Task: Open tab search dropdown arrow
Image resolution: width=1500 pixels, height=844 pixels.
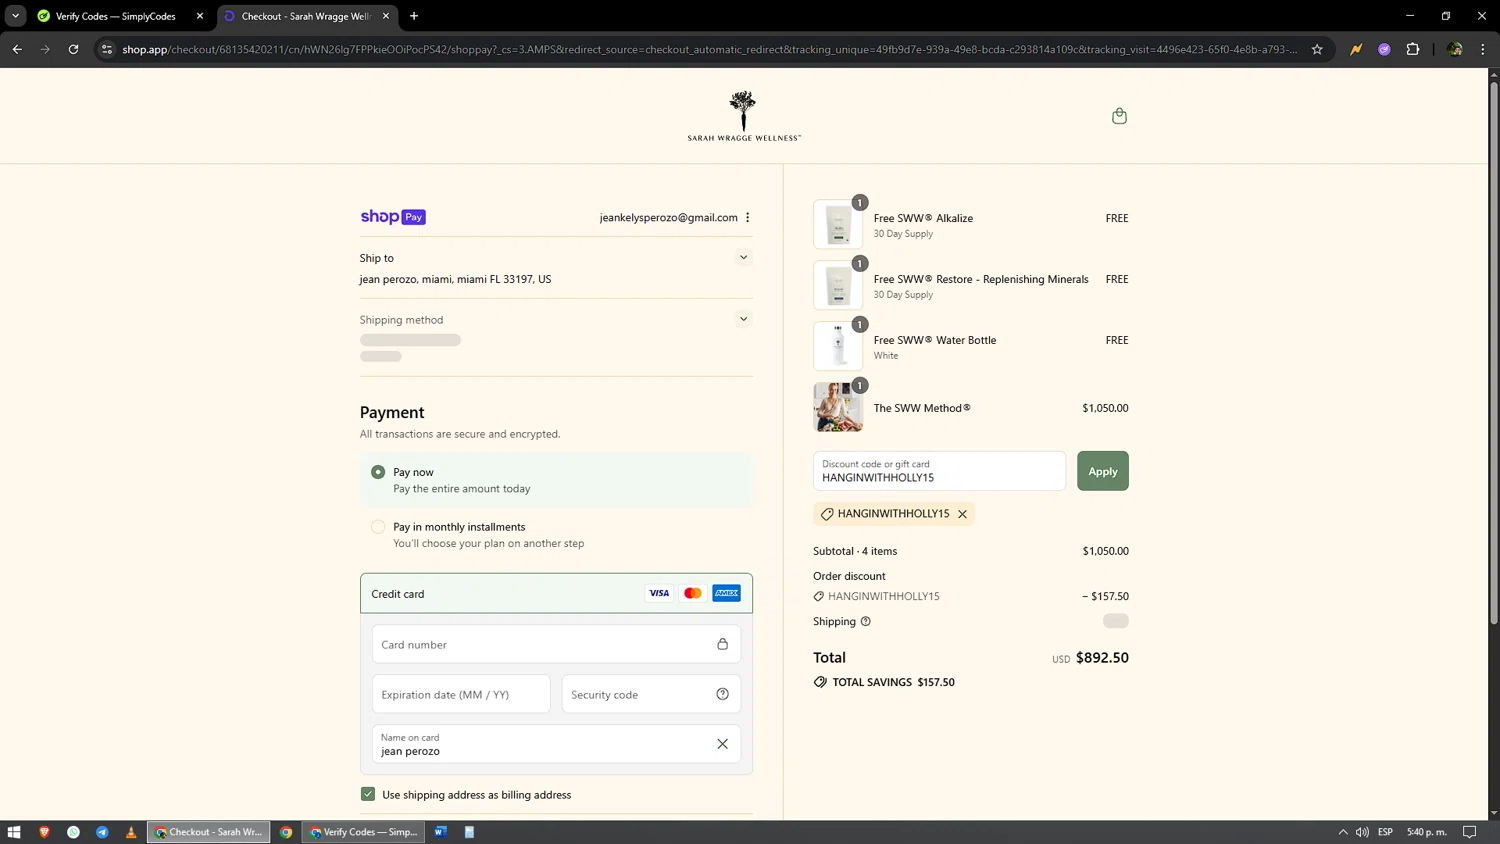Action: (x=15, y=16)
